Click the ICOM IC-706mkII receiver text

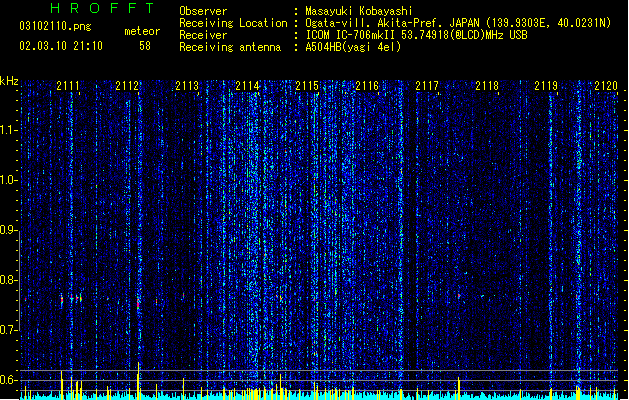point(416,35)
